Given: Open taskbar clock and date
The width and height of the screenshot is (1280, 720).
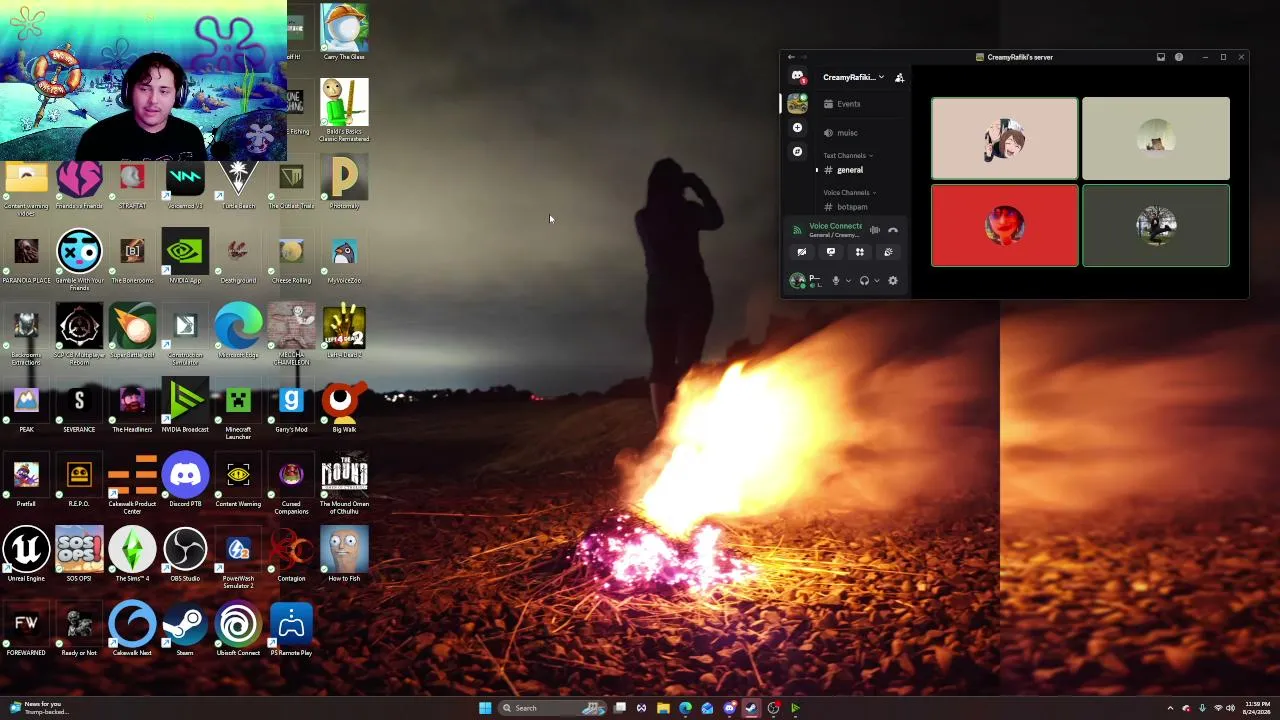Looking at the screenshot, I should click(1257, 708).
